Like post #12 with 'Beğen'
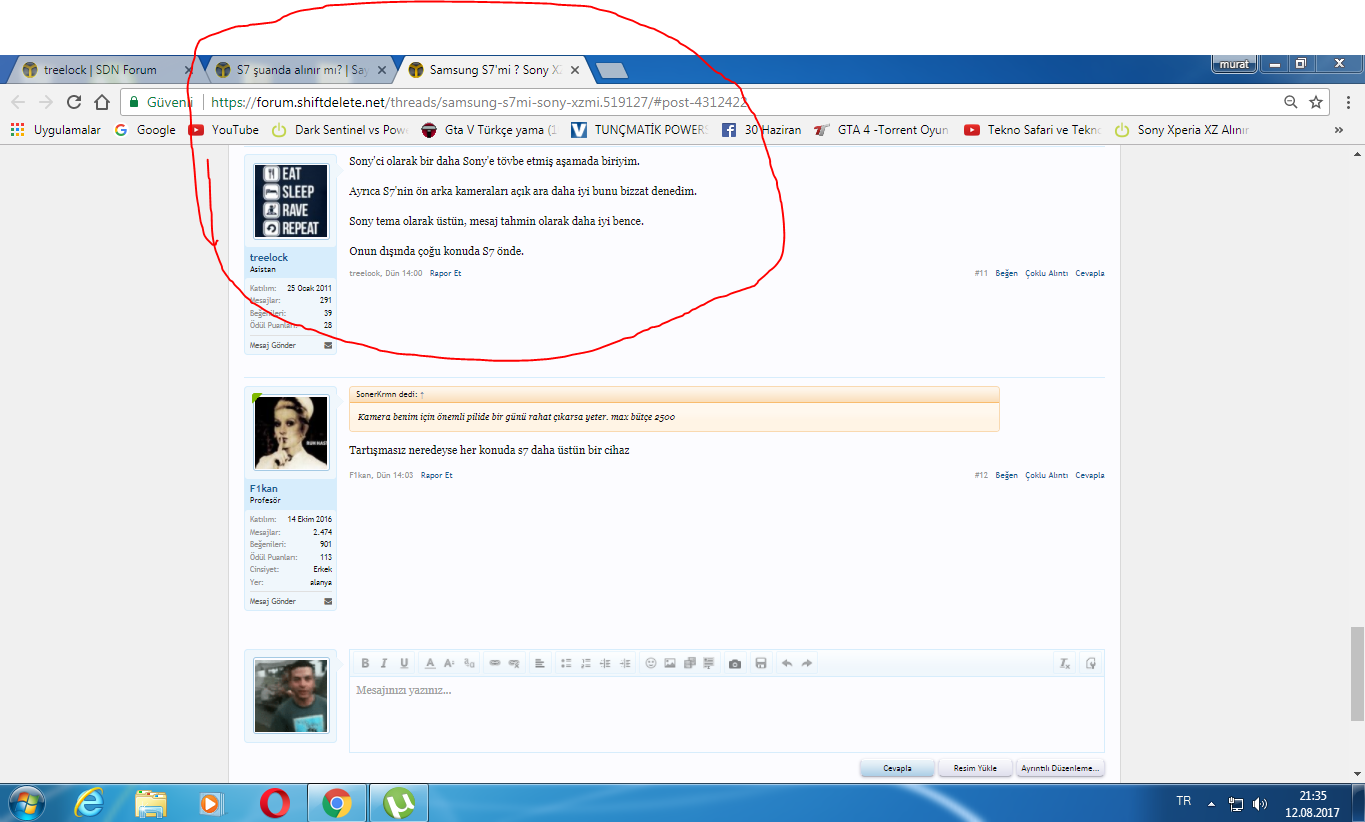This screenshot has width=1365, height=822. tap(1006, 475)
